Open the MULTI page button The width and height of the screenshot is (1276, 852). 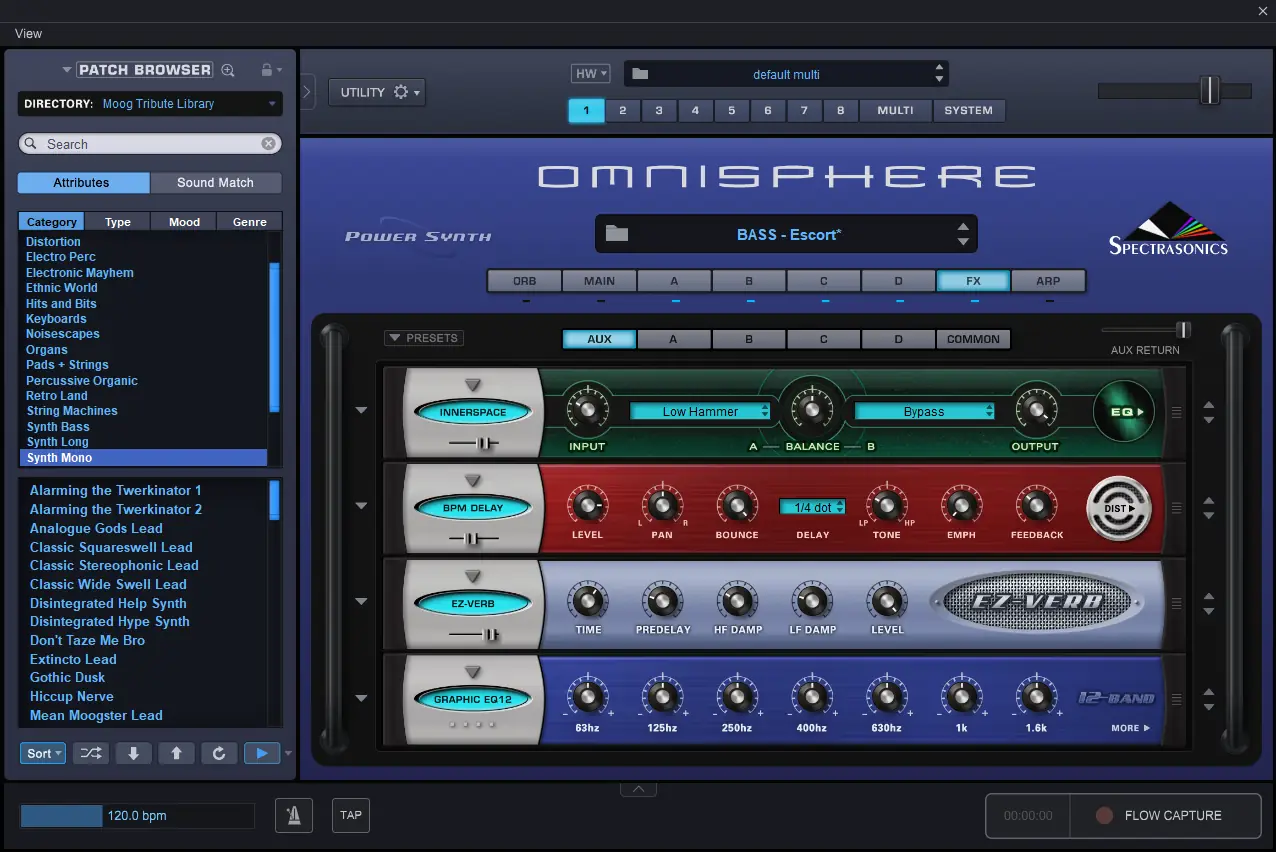pos(895,110)
